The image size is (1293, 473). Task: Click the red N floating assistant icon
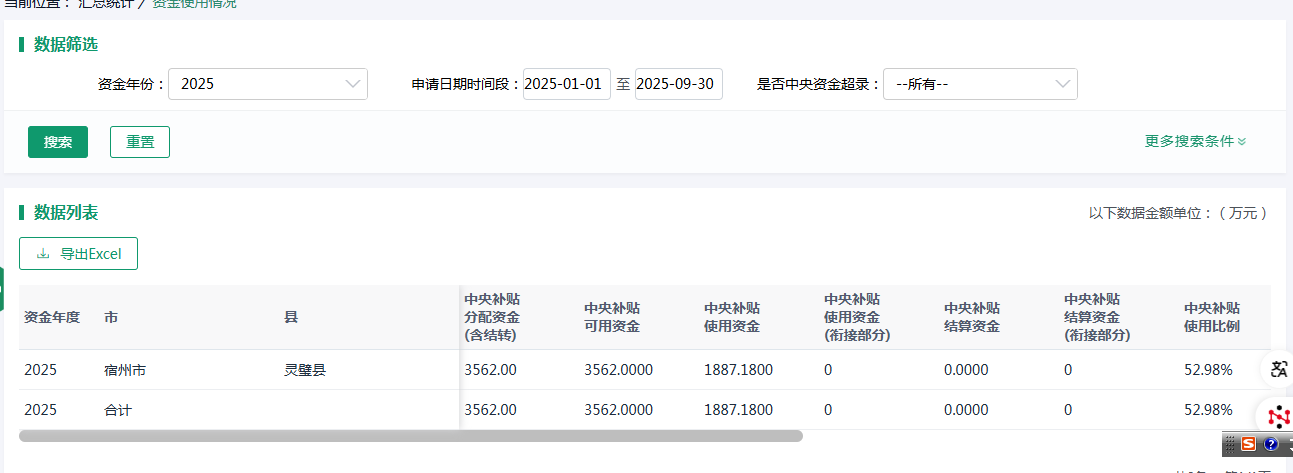pyautogui.click(x=1278, y=414)
